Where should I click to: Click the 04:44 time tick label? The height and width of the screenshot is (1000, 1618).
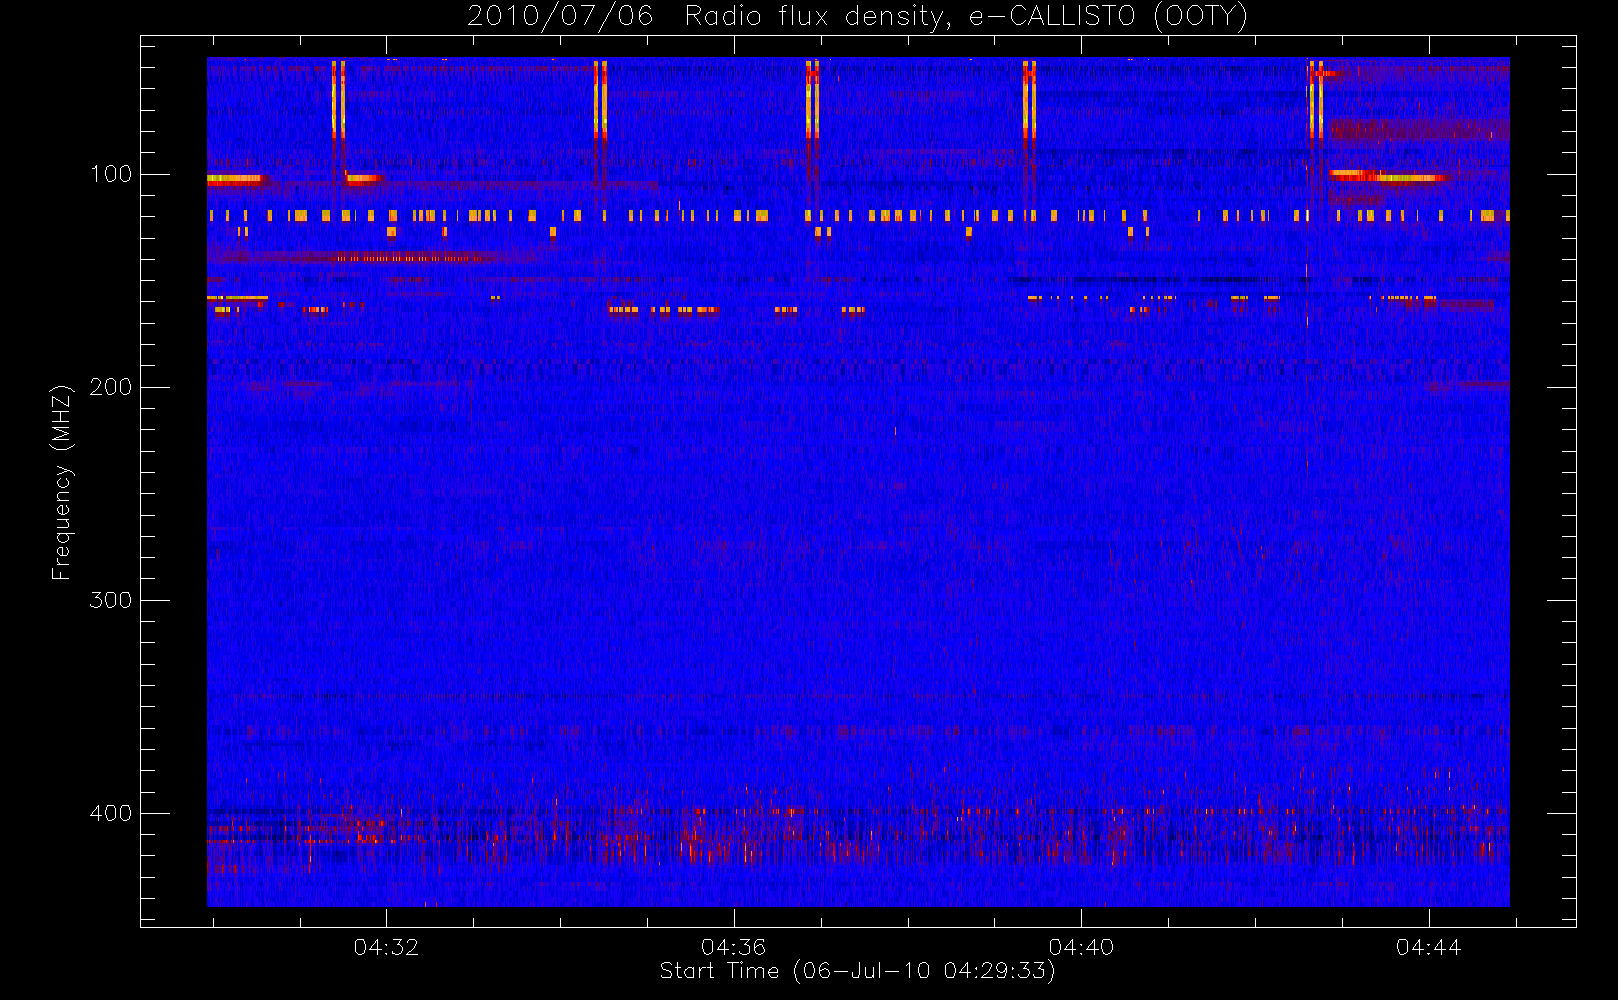(x=1428, y=947)
